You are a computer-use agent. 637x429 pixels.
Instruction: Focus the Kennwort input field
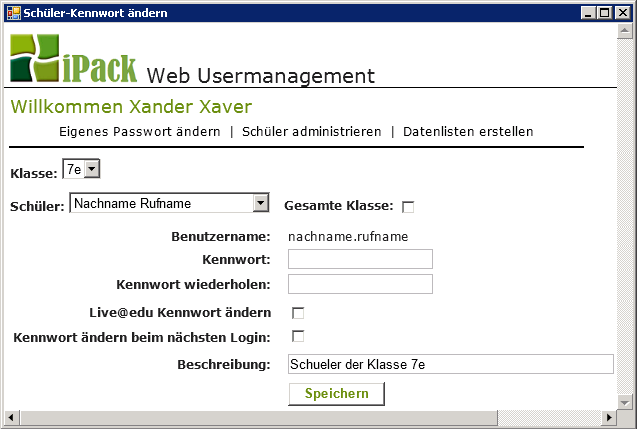coord(360,260)
